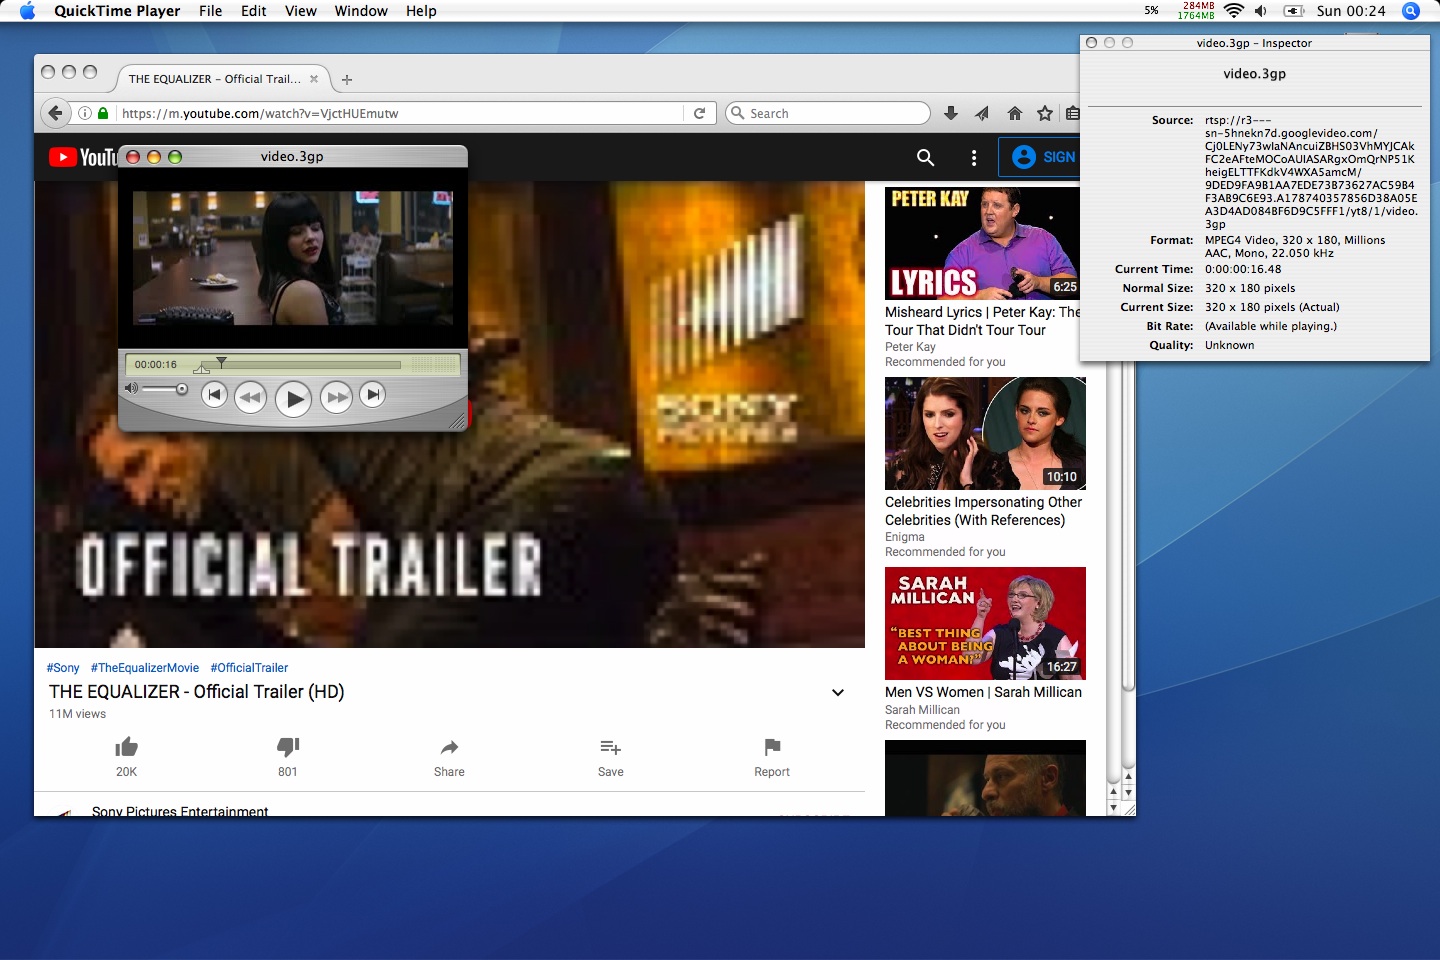The width and height of the screenshot is (1440, 960).
Task: Click the QuickTime playhead marker
Action: tap(221, 361)
